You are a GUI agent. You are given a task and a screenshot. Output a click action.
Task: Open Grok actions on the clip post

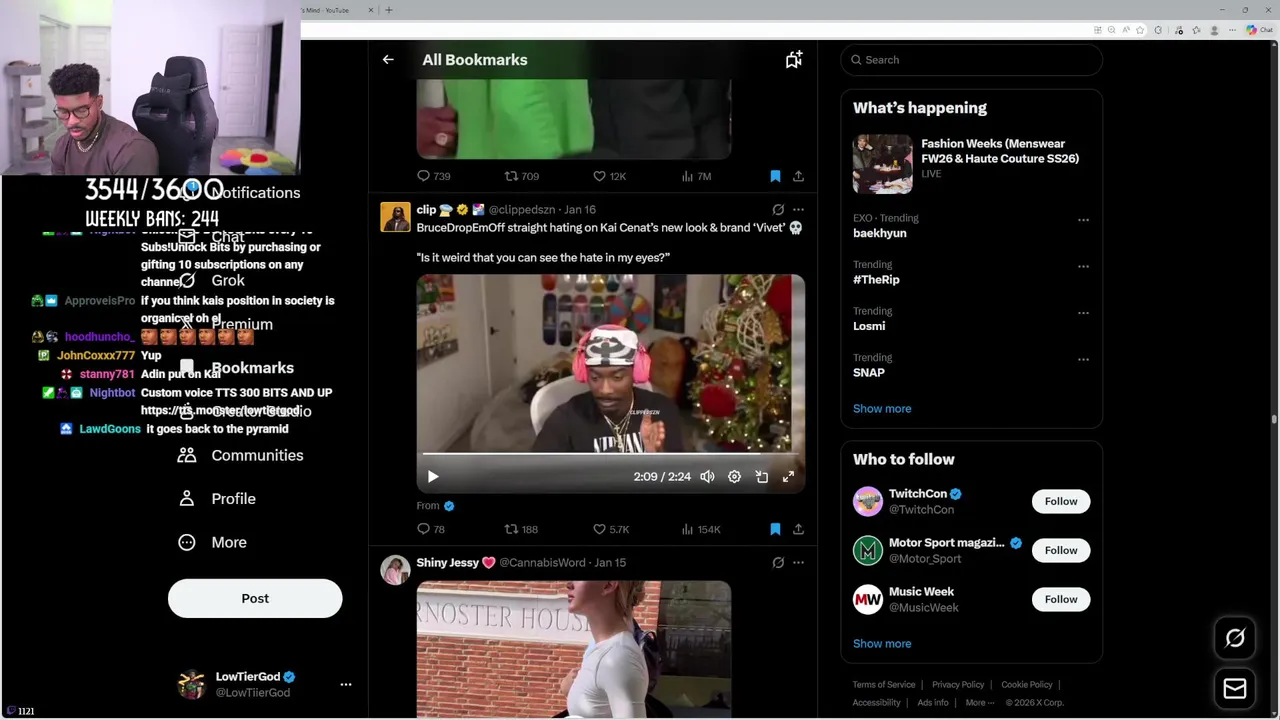[778, 210]
